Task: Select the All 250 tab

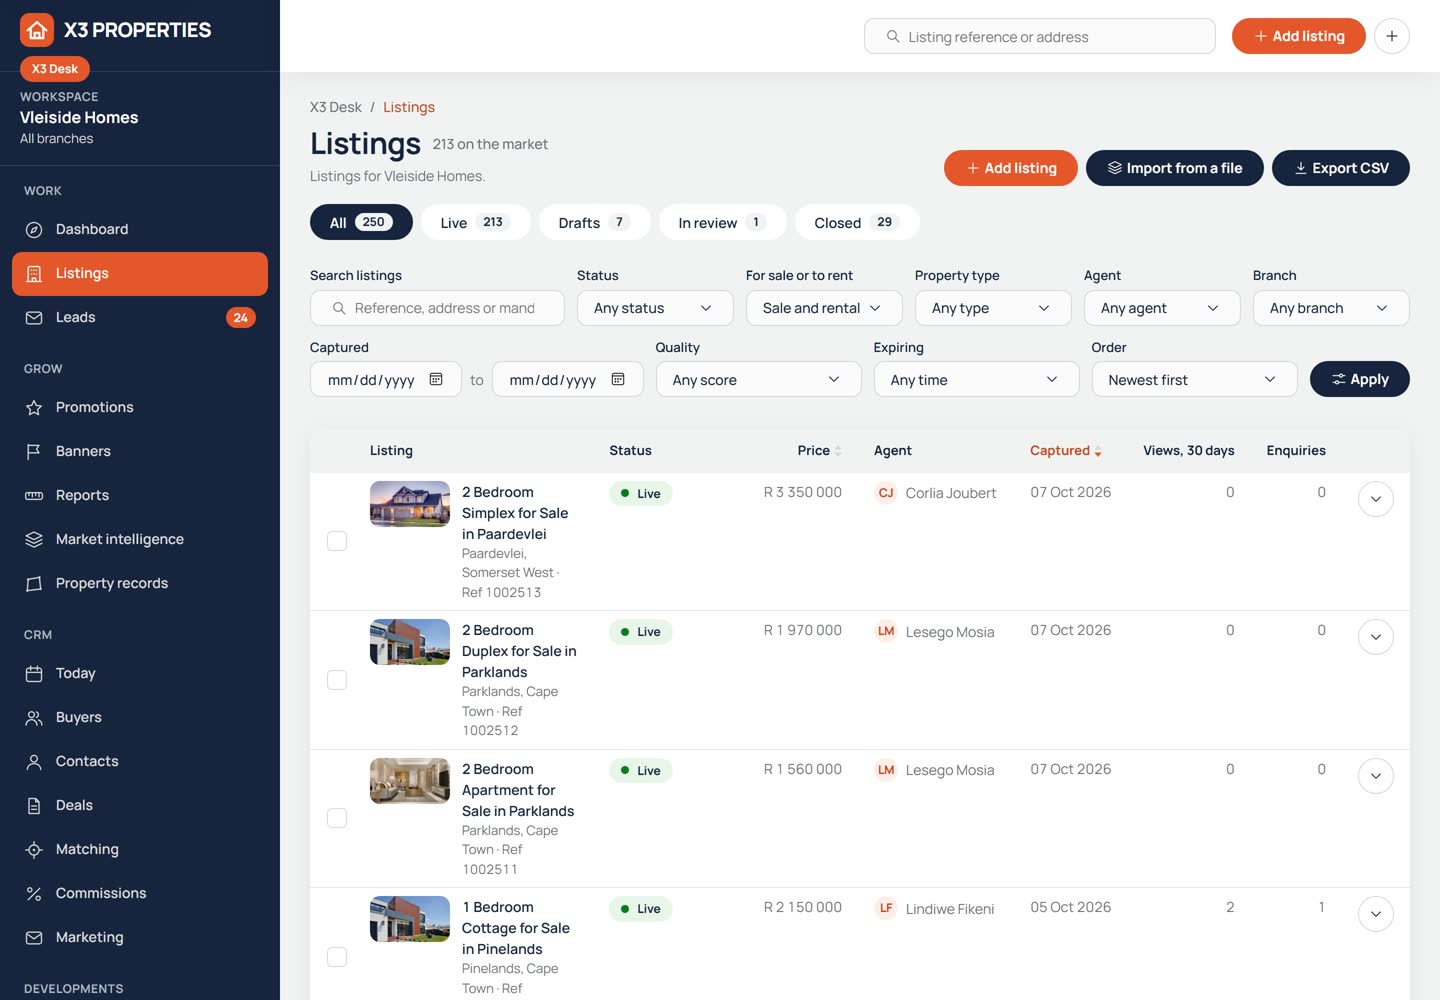Action: point(361,222)
